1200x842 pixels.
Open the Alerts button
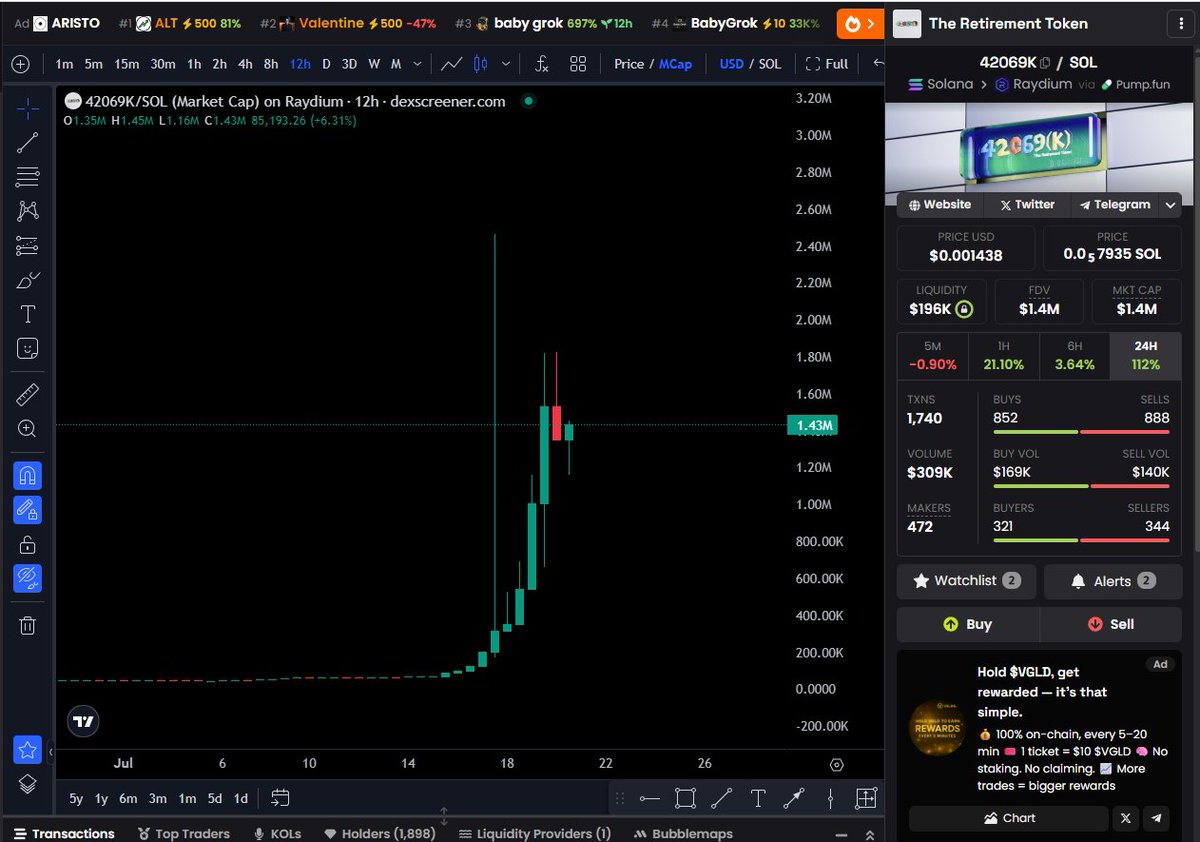pyautogui.click(x=1112, y=580)
